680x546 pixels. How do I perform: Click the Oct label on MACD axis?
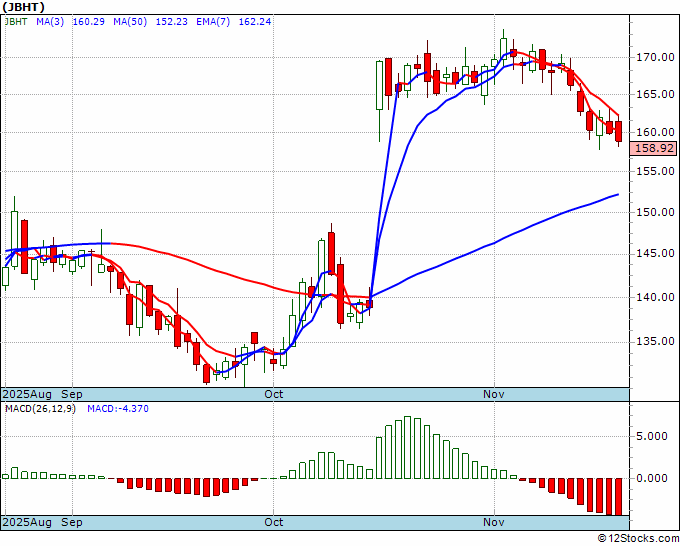(x=274, y=522)
